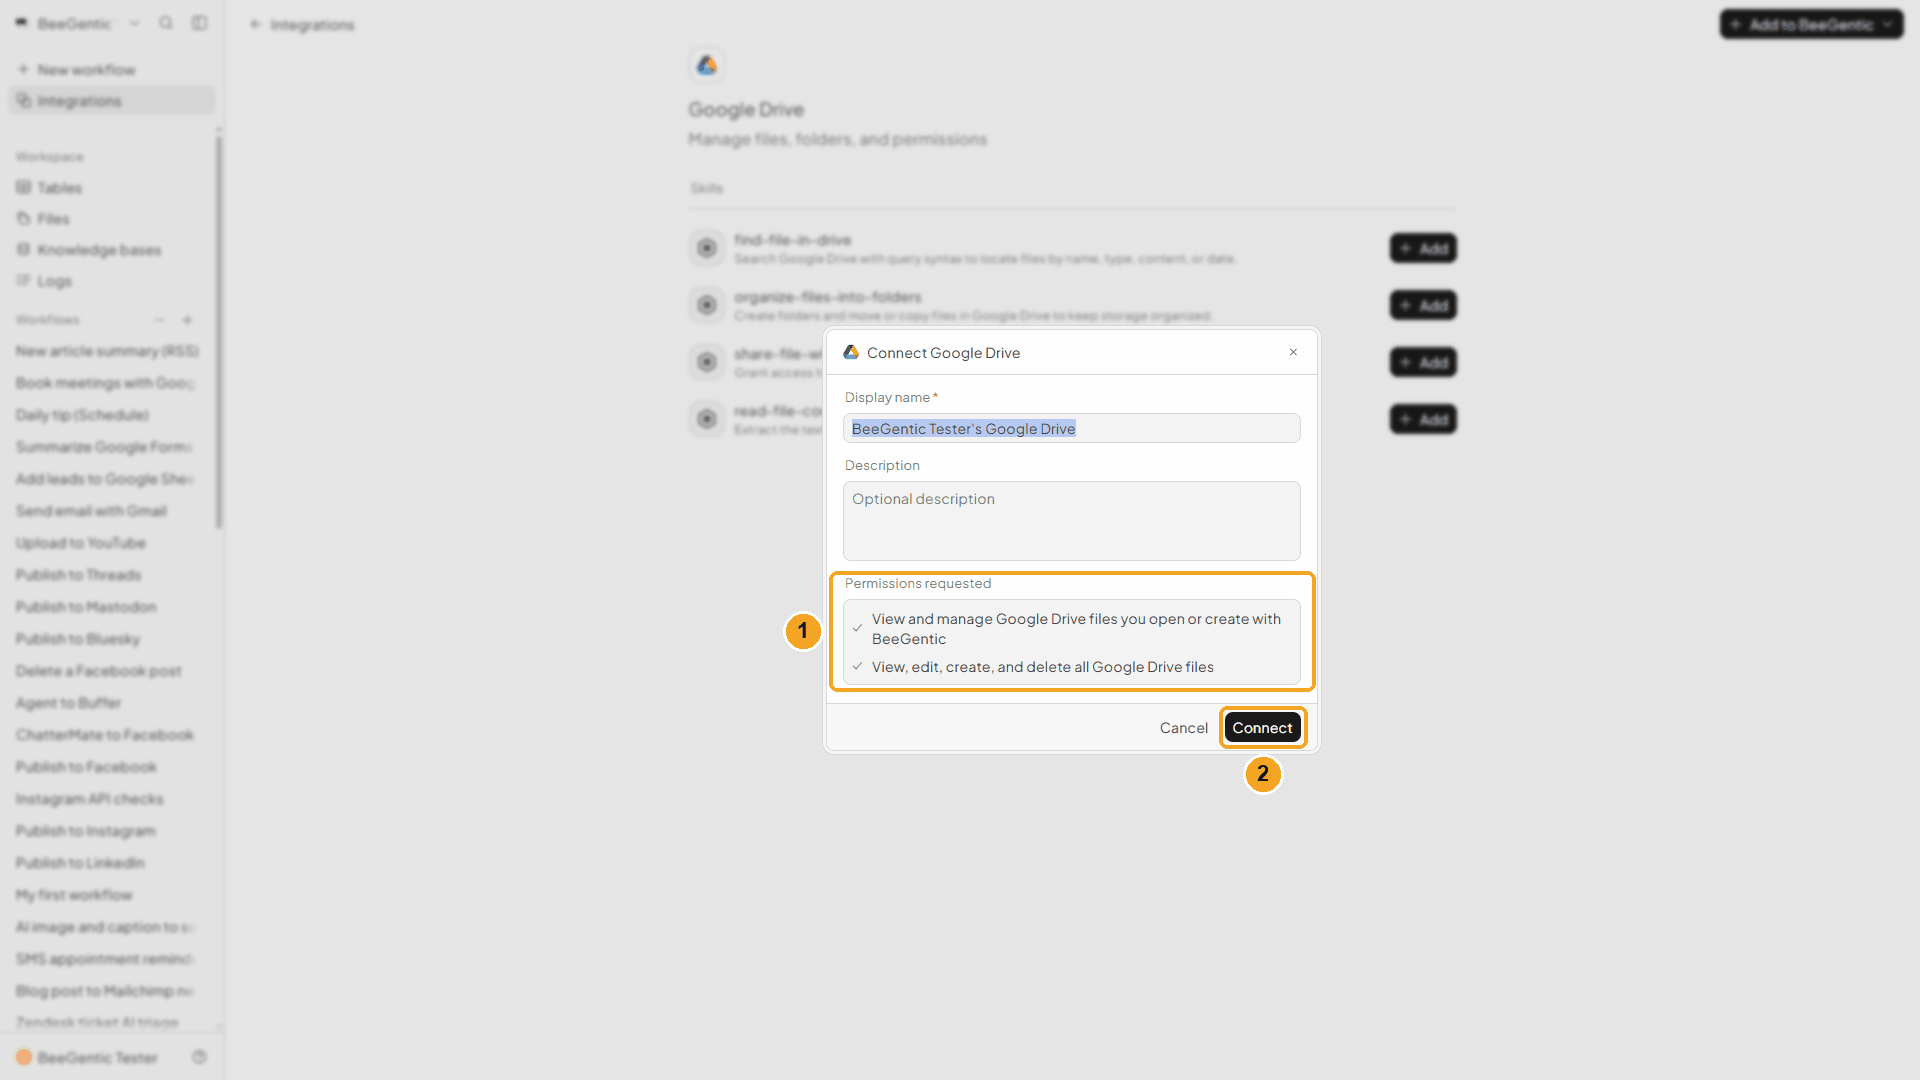Open Upload to YouTube workflow
The height and width of the screenshot is (1080, 1920).
point(81,543)
